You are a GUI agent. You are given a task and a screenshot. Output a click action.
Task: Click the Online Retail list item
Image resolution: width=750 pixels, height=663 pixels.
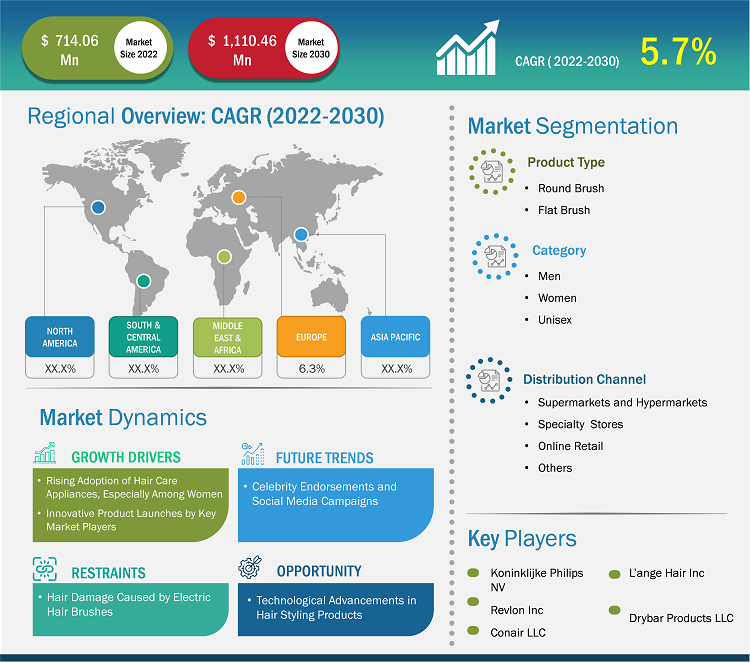tap(570, 446)
